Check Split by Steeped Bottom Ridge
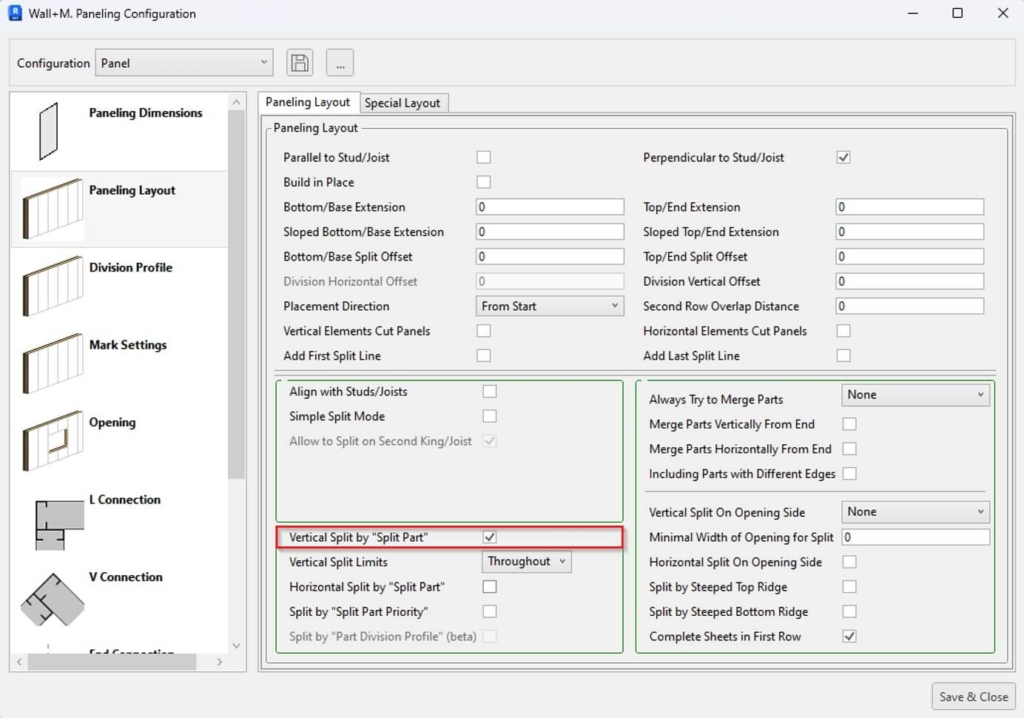Viewport: 1024px width, 718px height. [849, 612]
